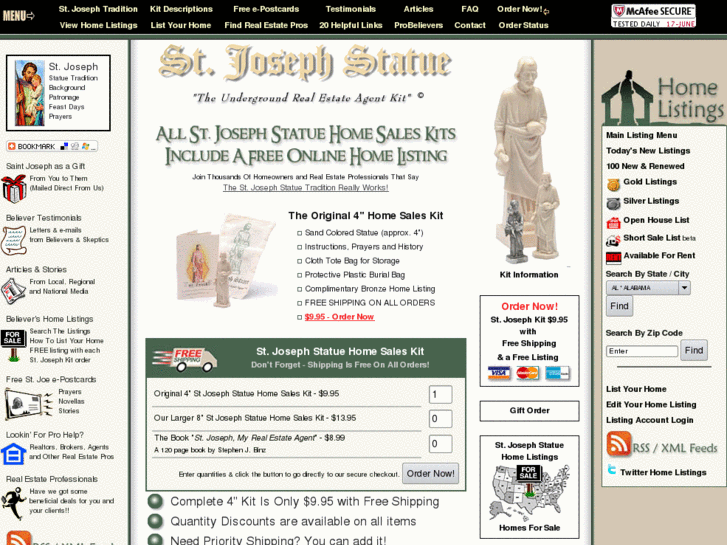
Task: Open Testimonials menu item
Action: pos(351,9)
